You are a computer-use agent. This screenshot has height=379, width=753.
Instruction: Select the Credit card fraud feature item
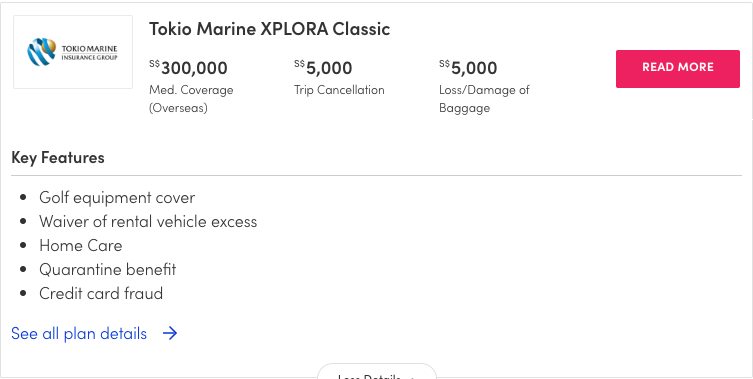tap(101, 293)
